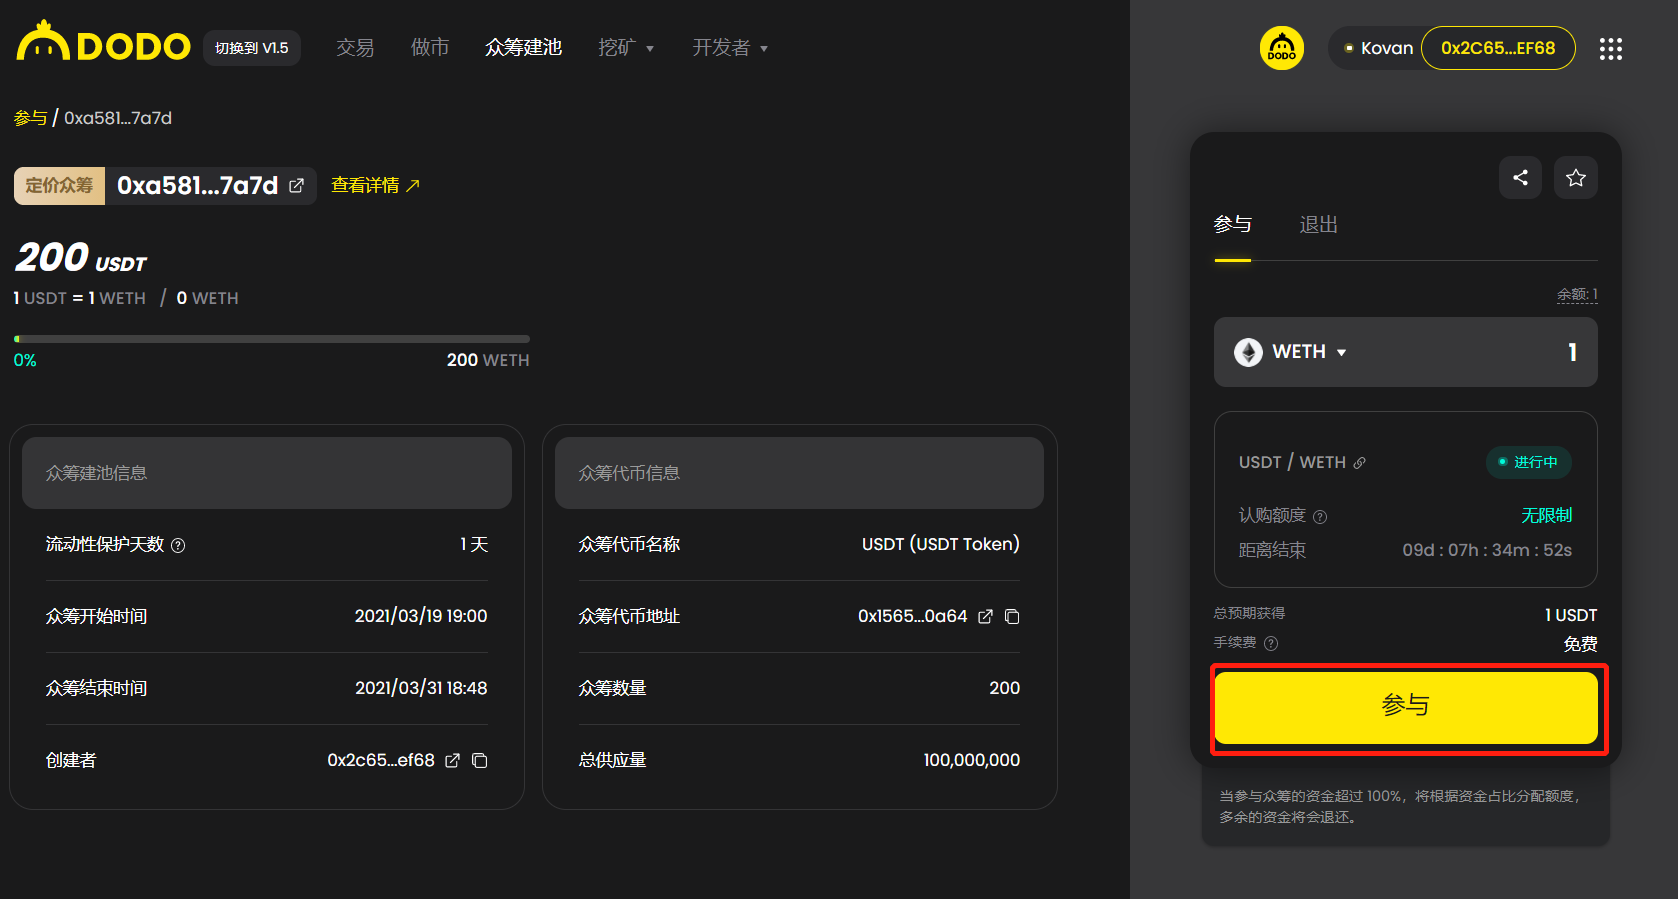Click the help icon beside 流动性保护天数
Screen dimensions: 1678x899
tap(178, 545)
